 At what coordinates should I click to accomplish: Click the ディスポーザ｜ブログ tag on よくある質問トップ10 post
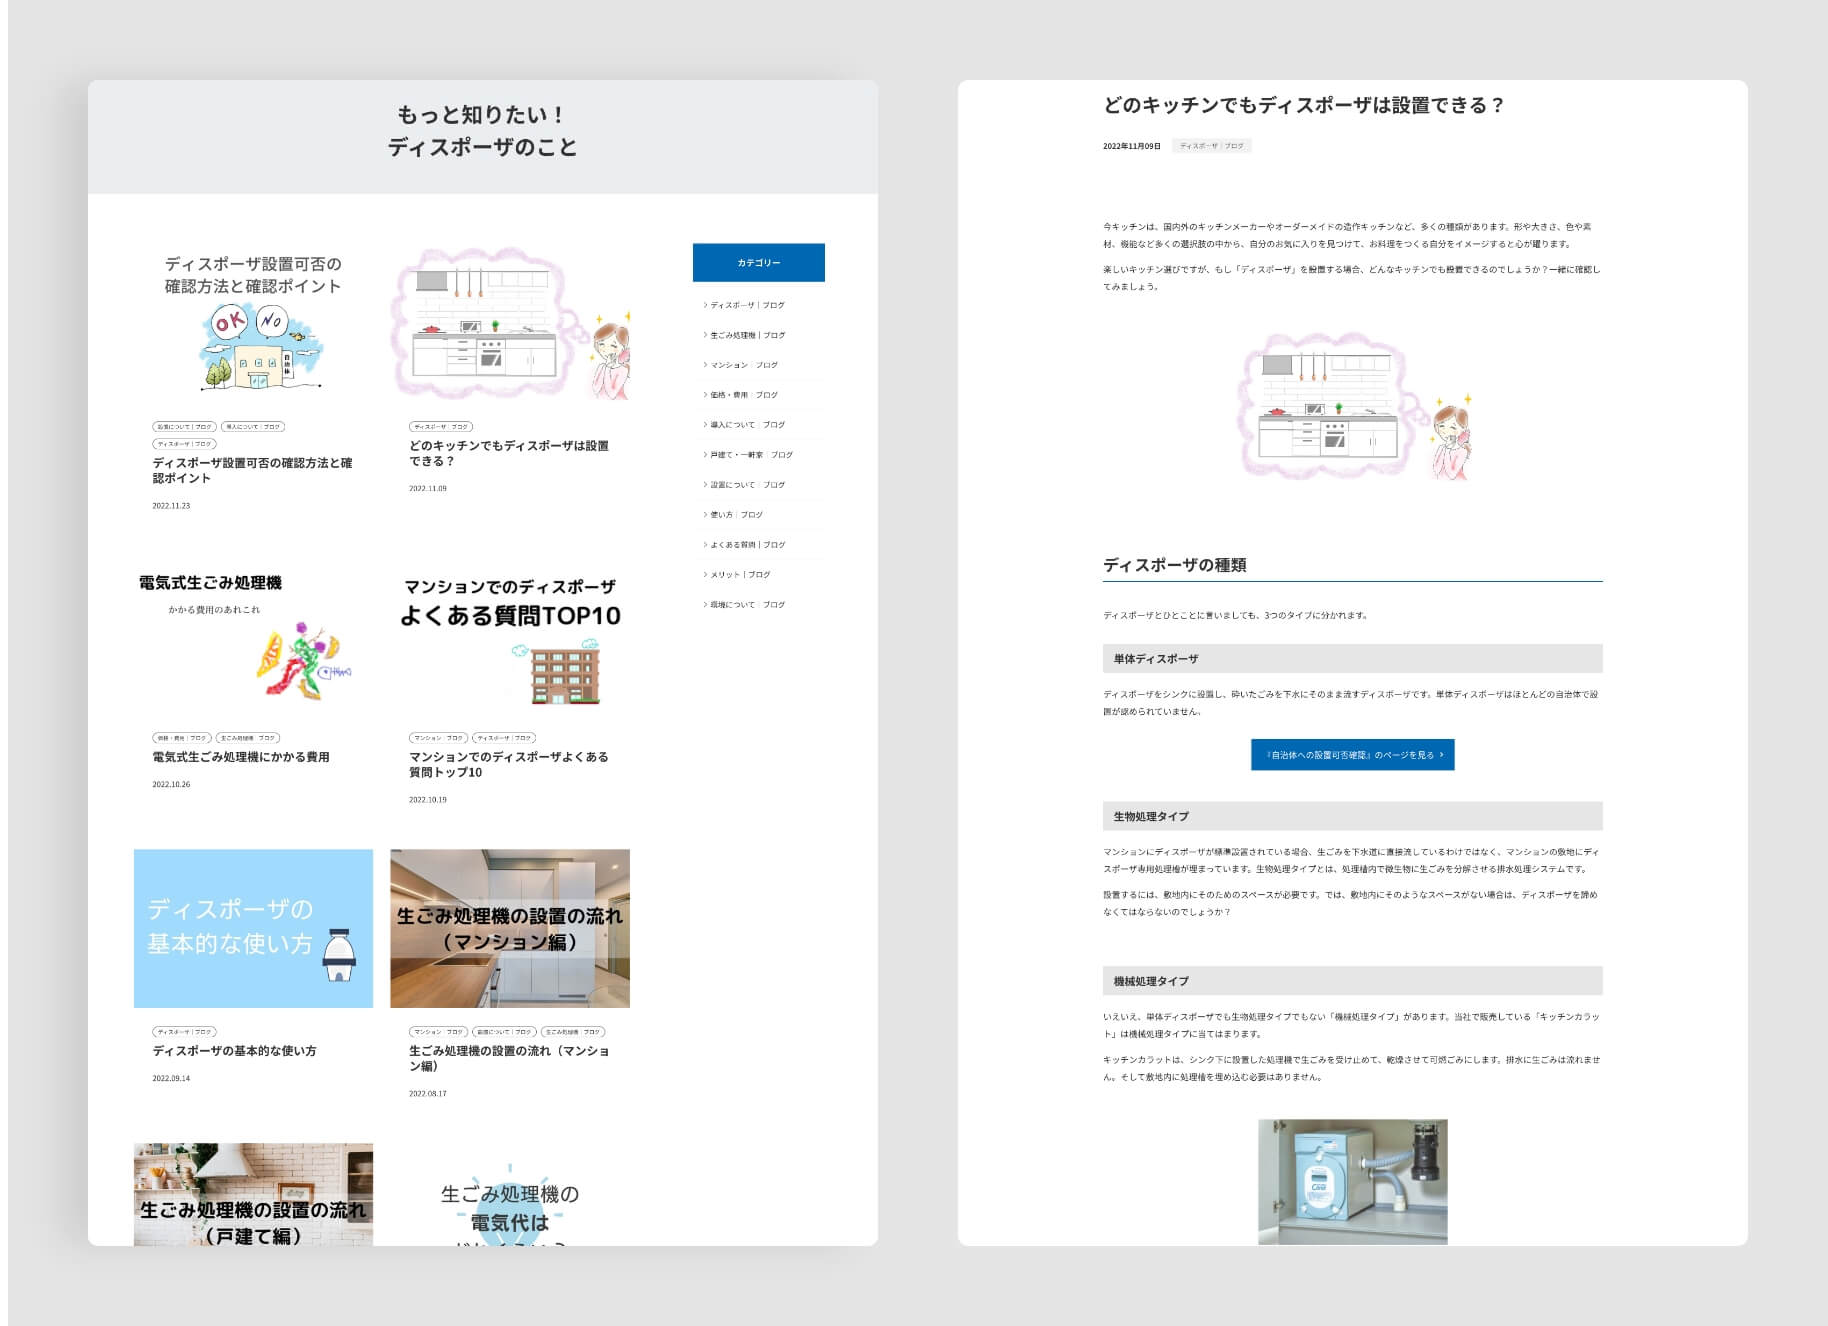click(x=505, y=738)
